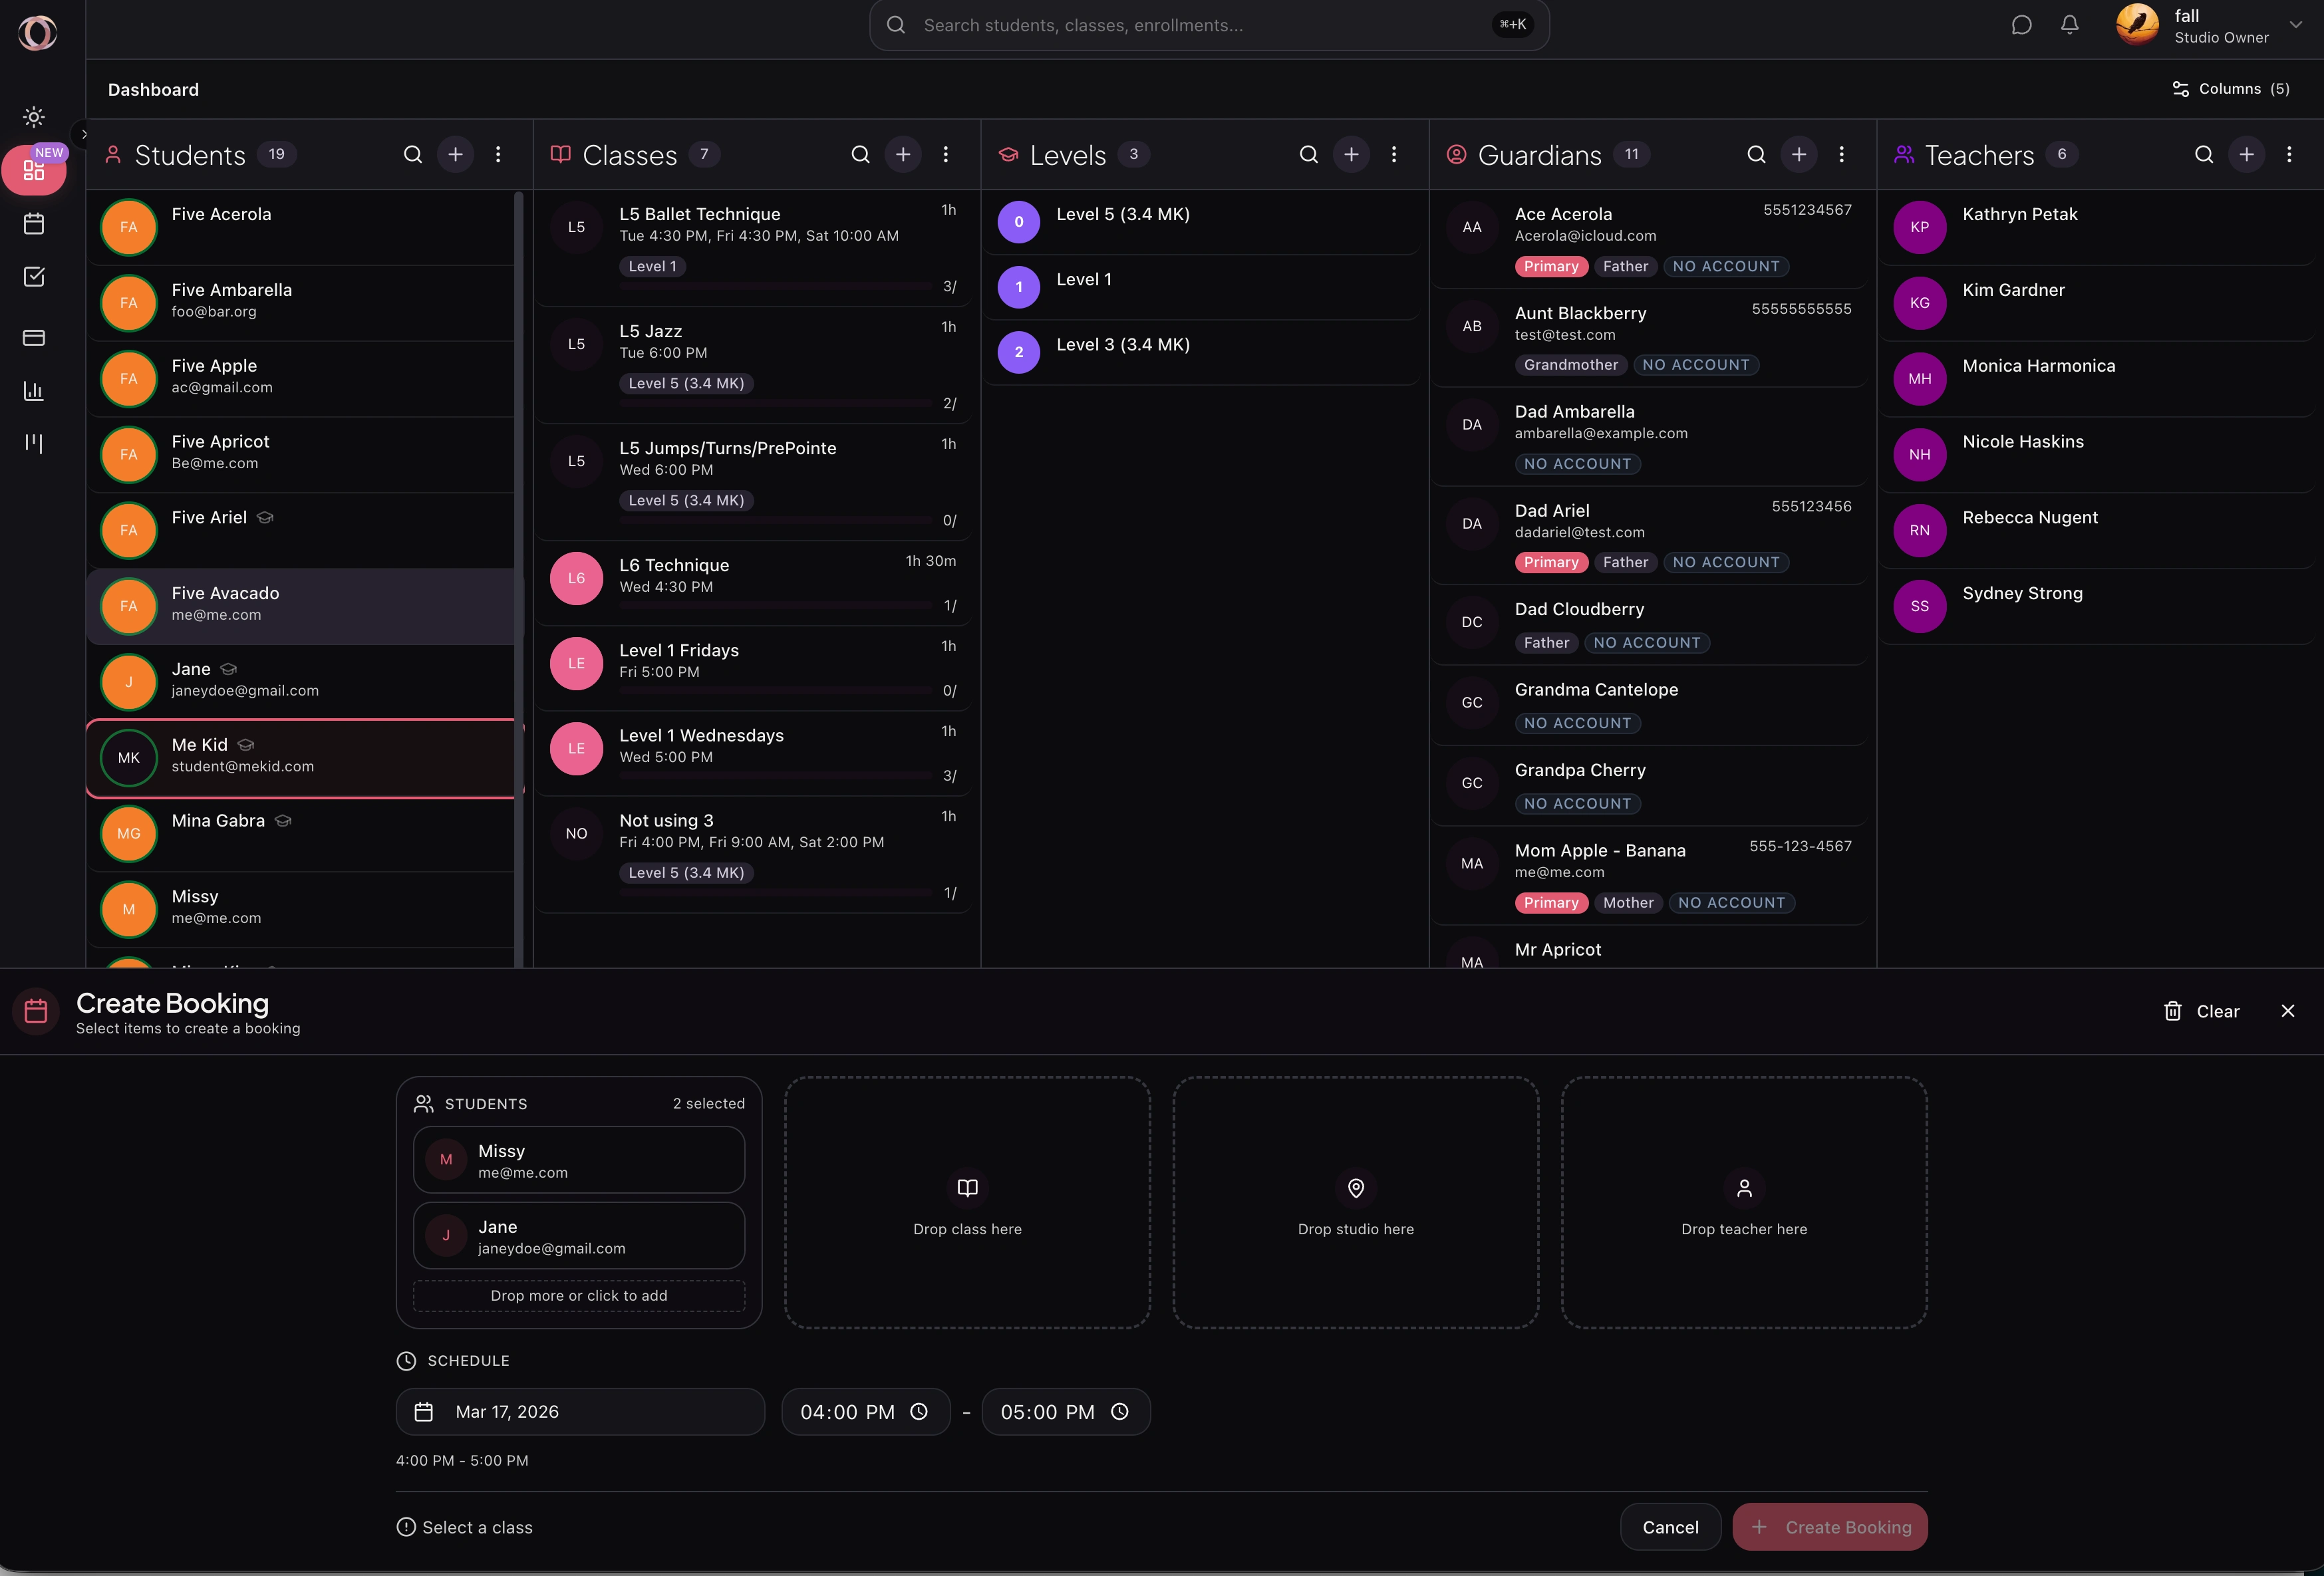Clear the booking selection
This screenshot has height=1576, width=2324.
pos(2201,1011)
